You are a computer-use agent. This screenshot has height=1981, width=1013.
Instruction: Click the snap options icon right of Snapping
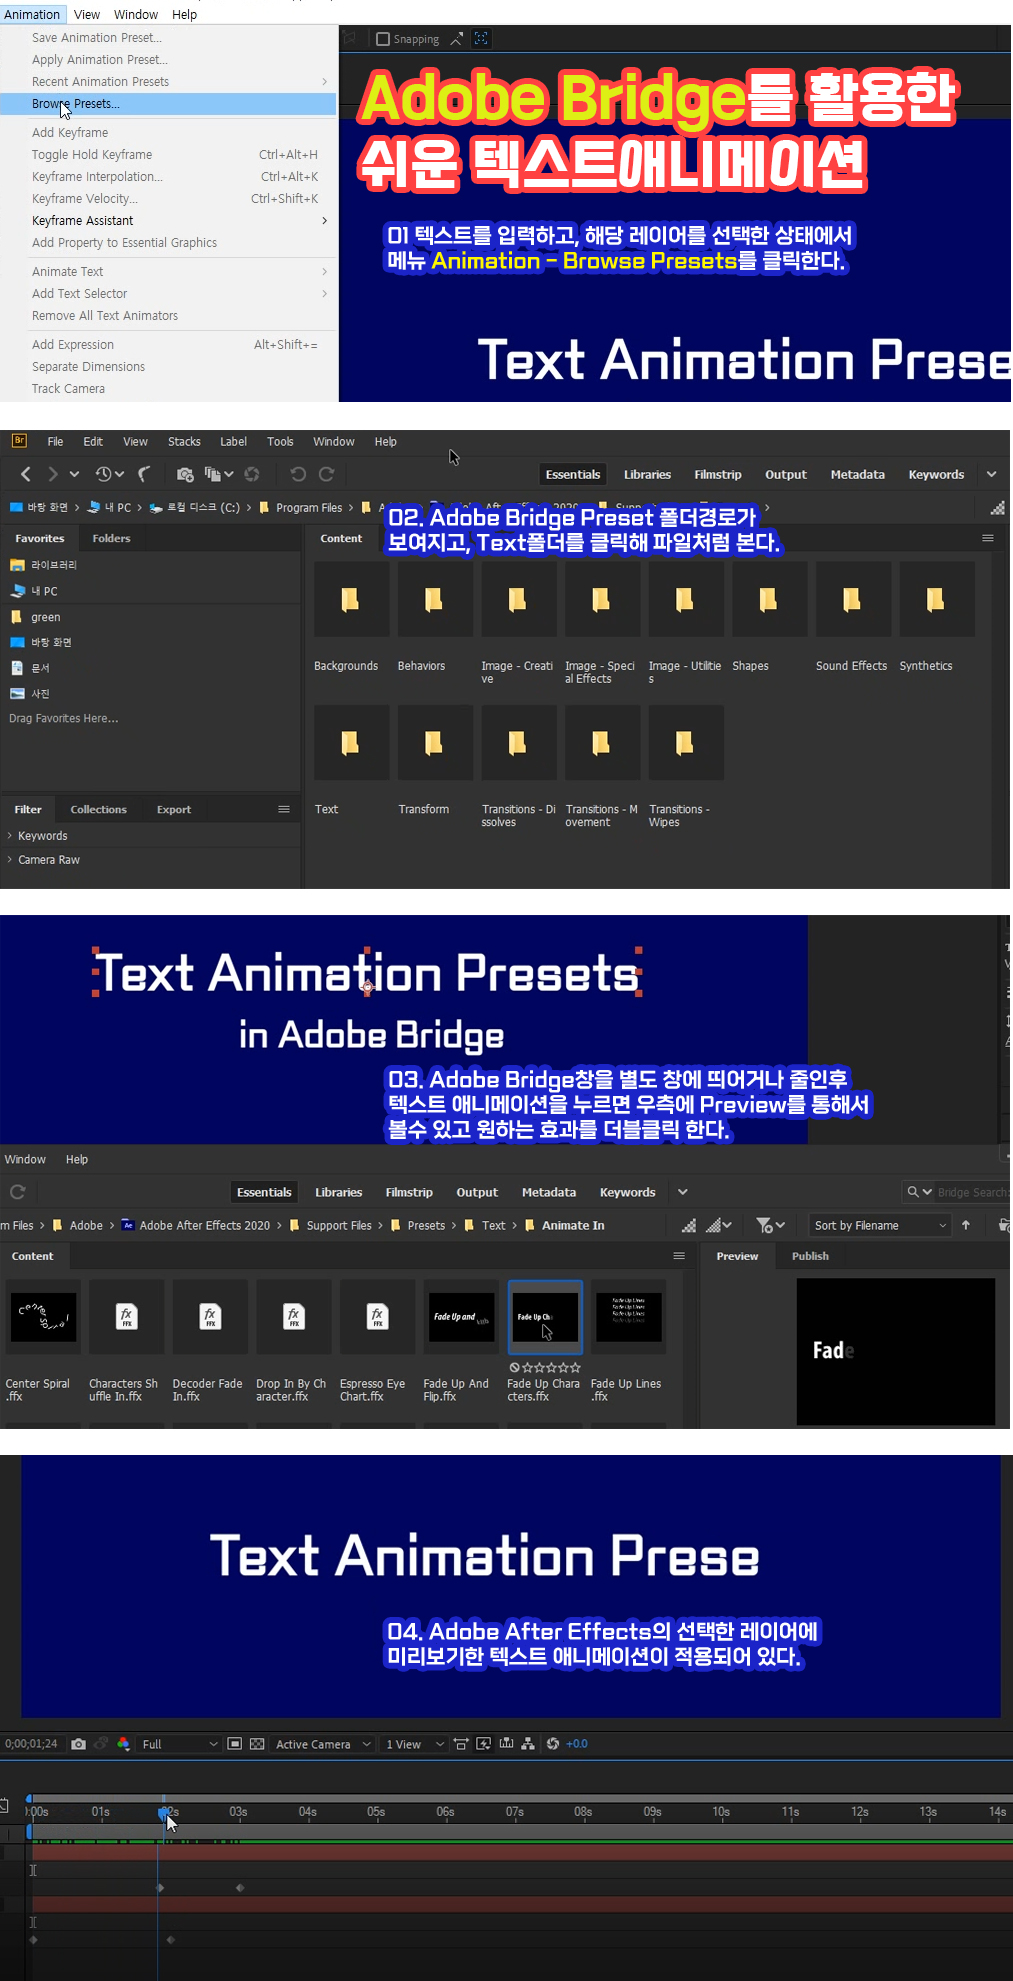[457, 39]
